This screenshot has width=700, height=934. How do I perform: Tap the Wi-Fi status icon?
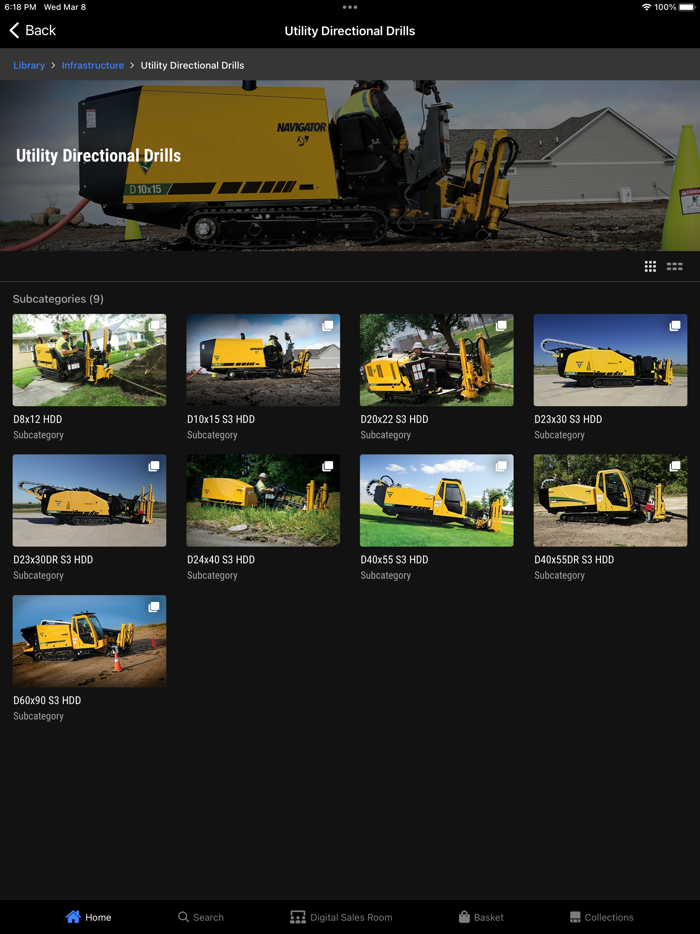tap(646, 7)
